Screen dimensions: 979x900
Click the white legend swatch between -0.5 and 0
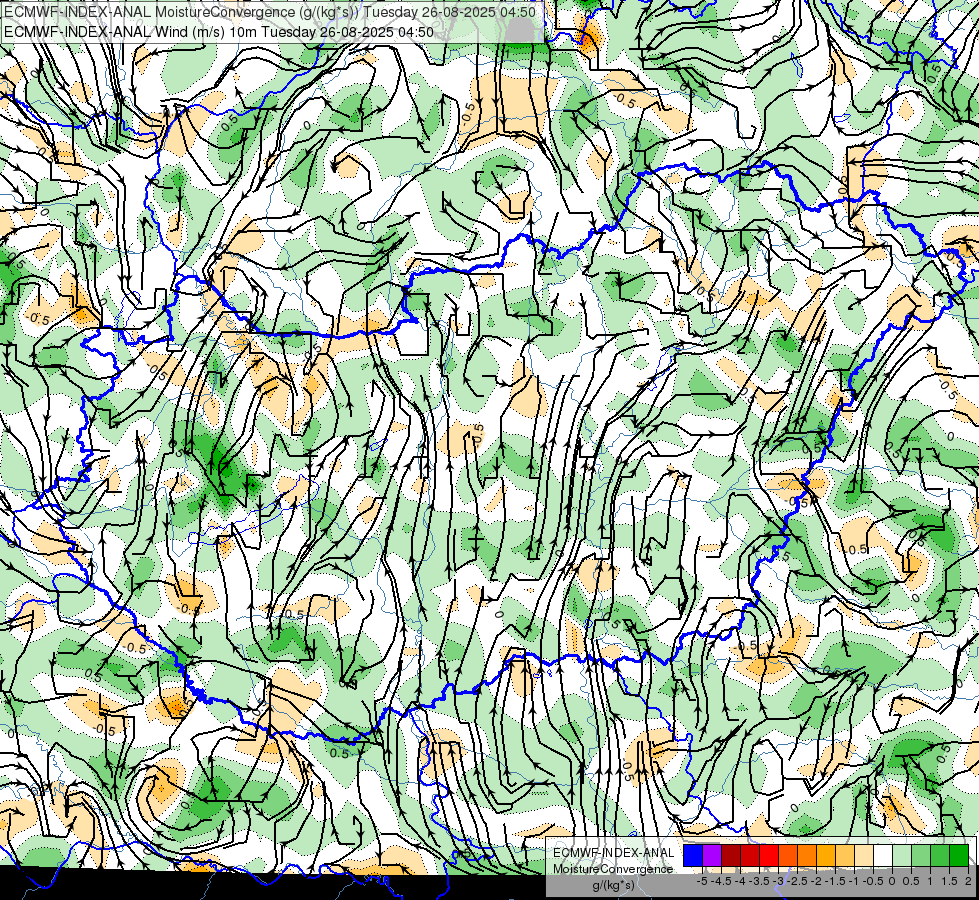883,855
